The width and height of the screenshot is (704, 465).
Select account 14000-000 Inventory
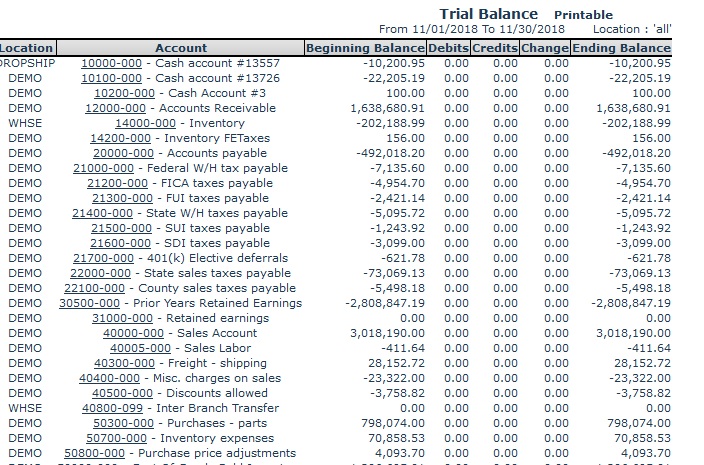click(x=145, y=123)
